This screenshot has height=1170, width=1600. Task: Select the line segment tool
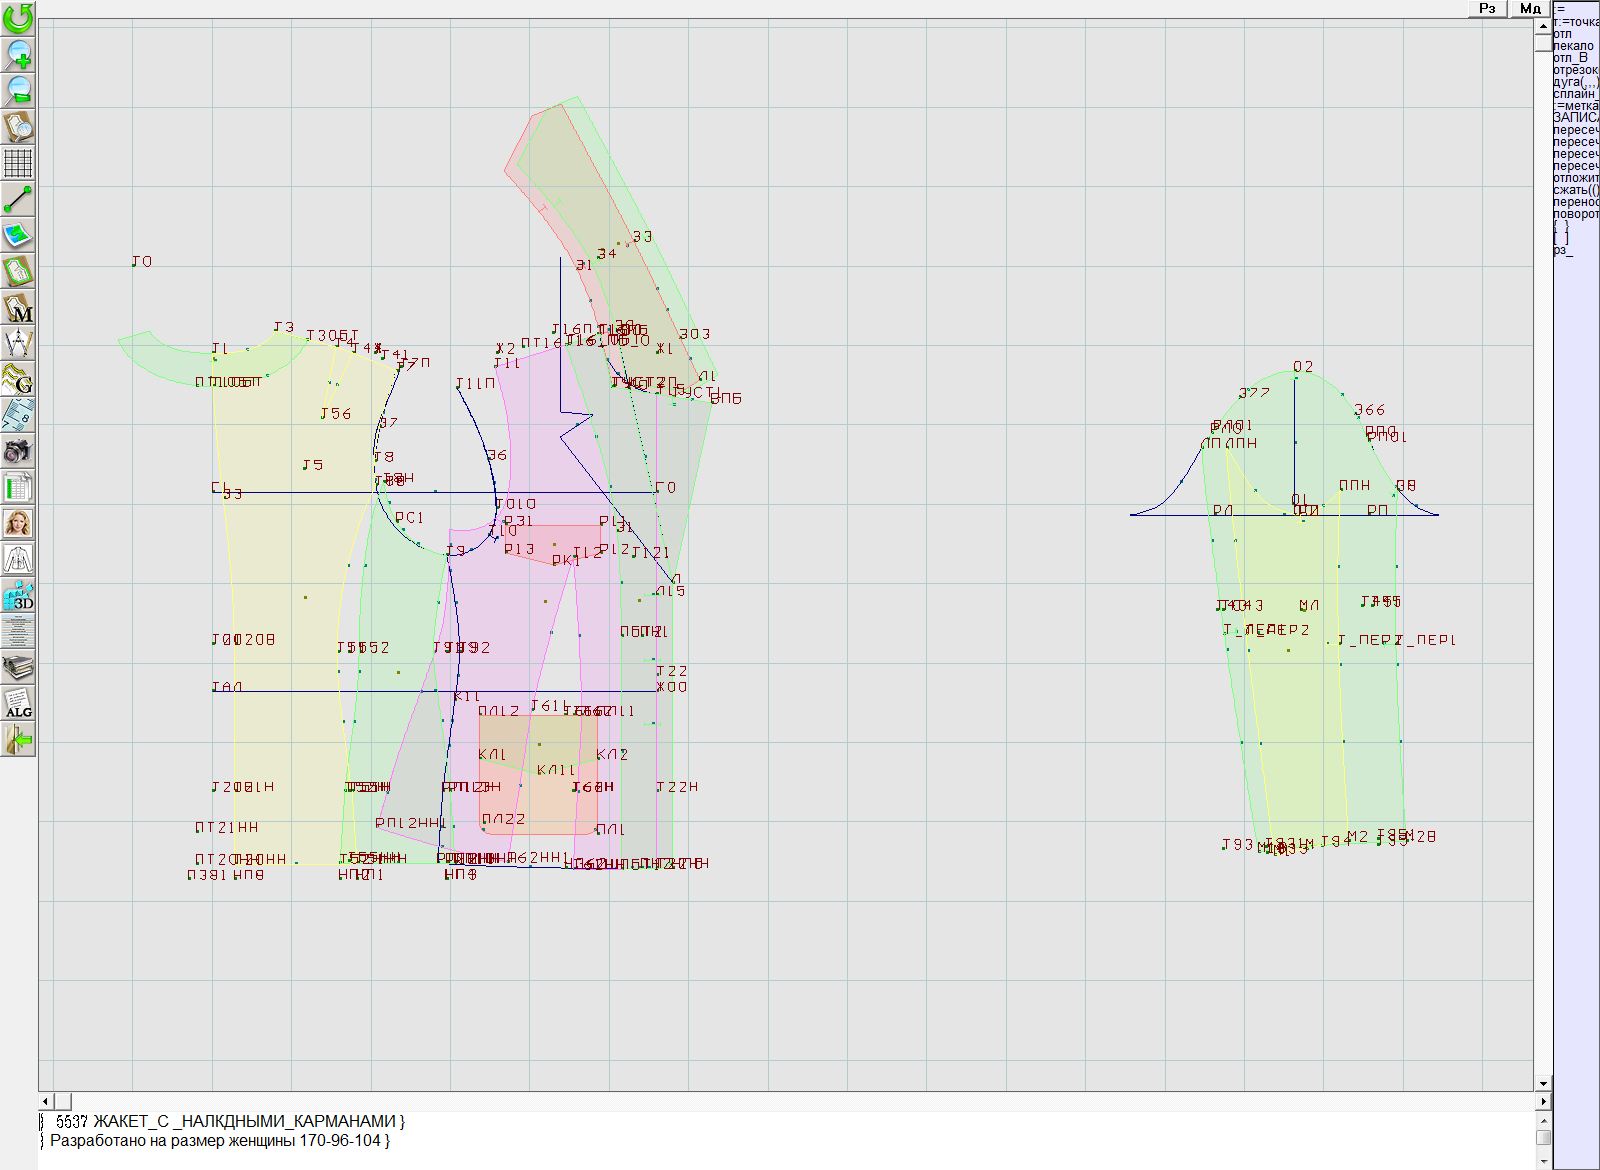coord(18,199)
